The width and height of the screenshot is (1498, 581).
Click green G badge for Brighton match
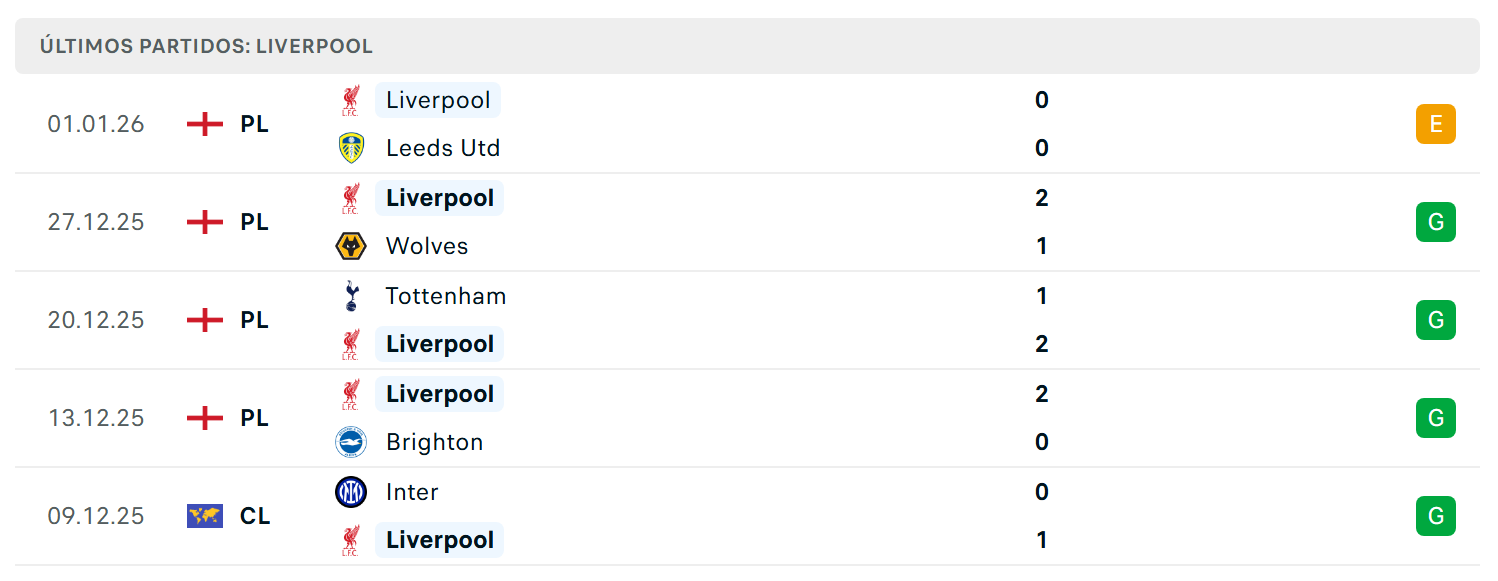pos(1436,418)
